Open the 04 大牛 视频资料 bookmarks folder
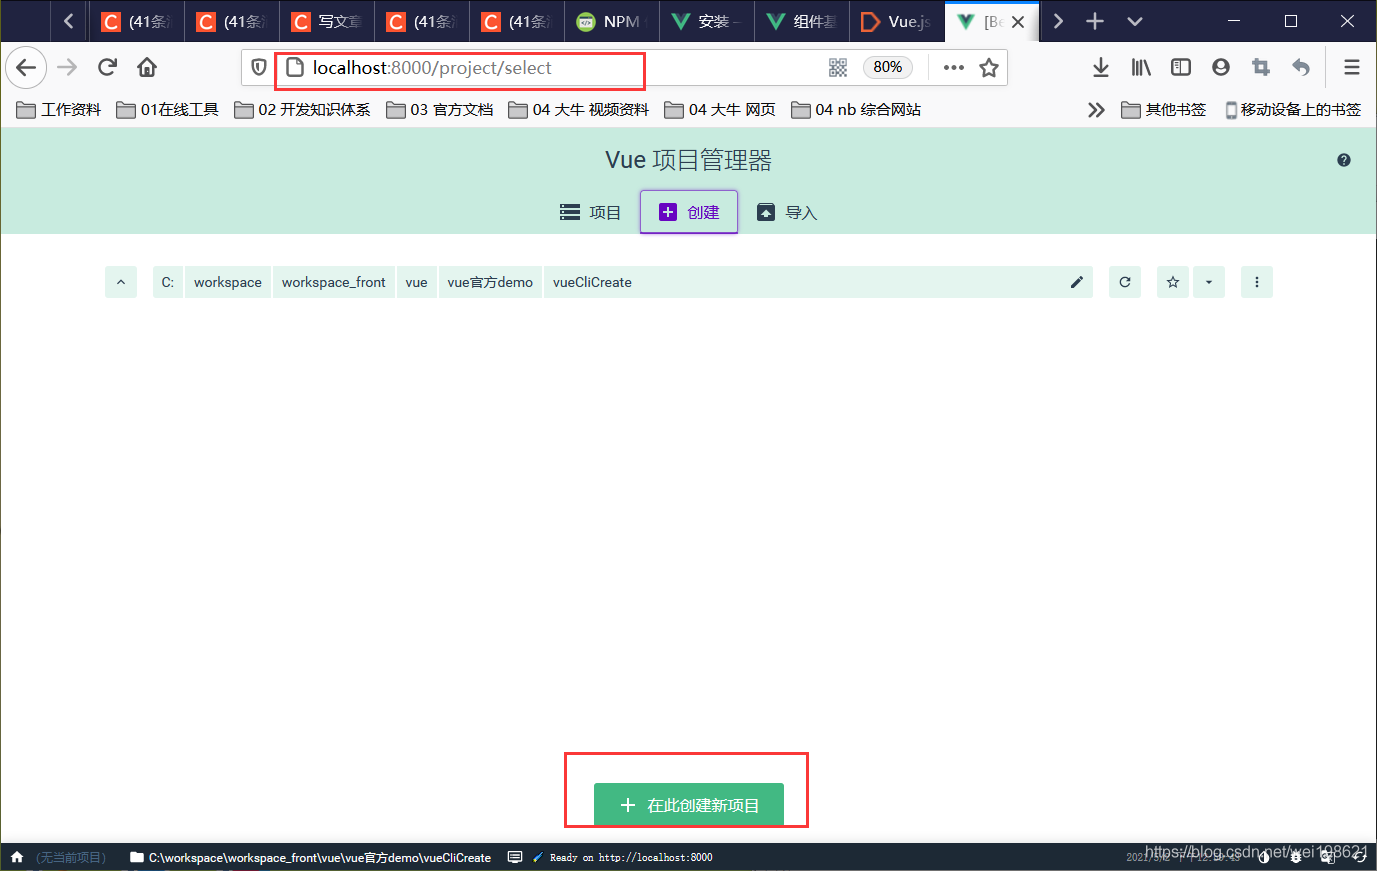1377x871 pixels. 579,110
